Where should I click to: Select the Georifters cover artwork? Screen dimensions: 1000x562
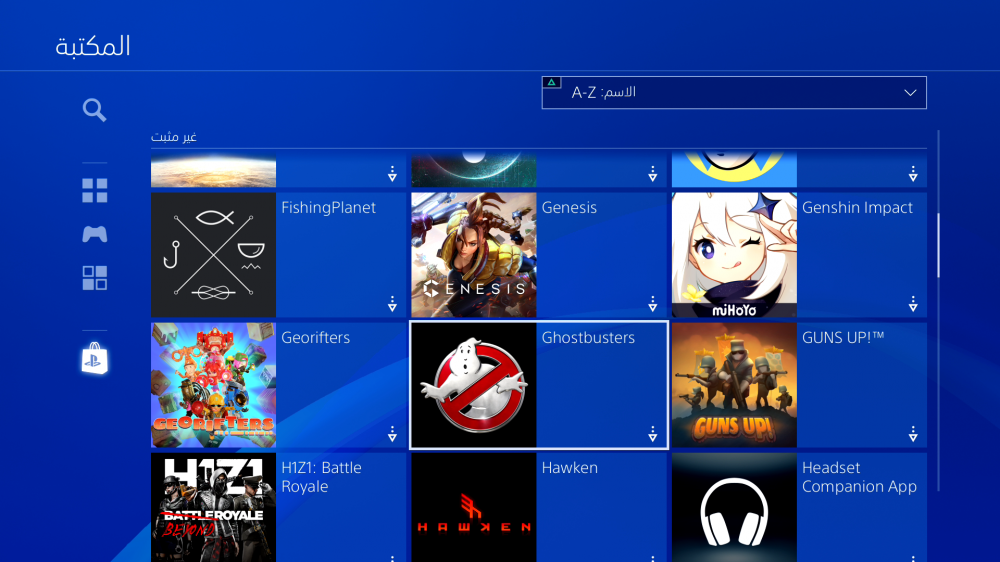pyautogui.click(x=214, y=385)
